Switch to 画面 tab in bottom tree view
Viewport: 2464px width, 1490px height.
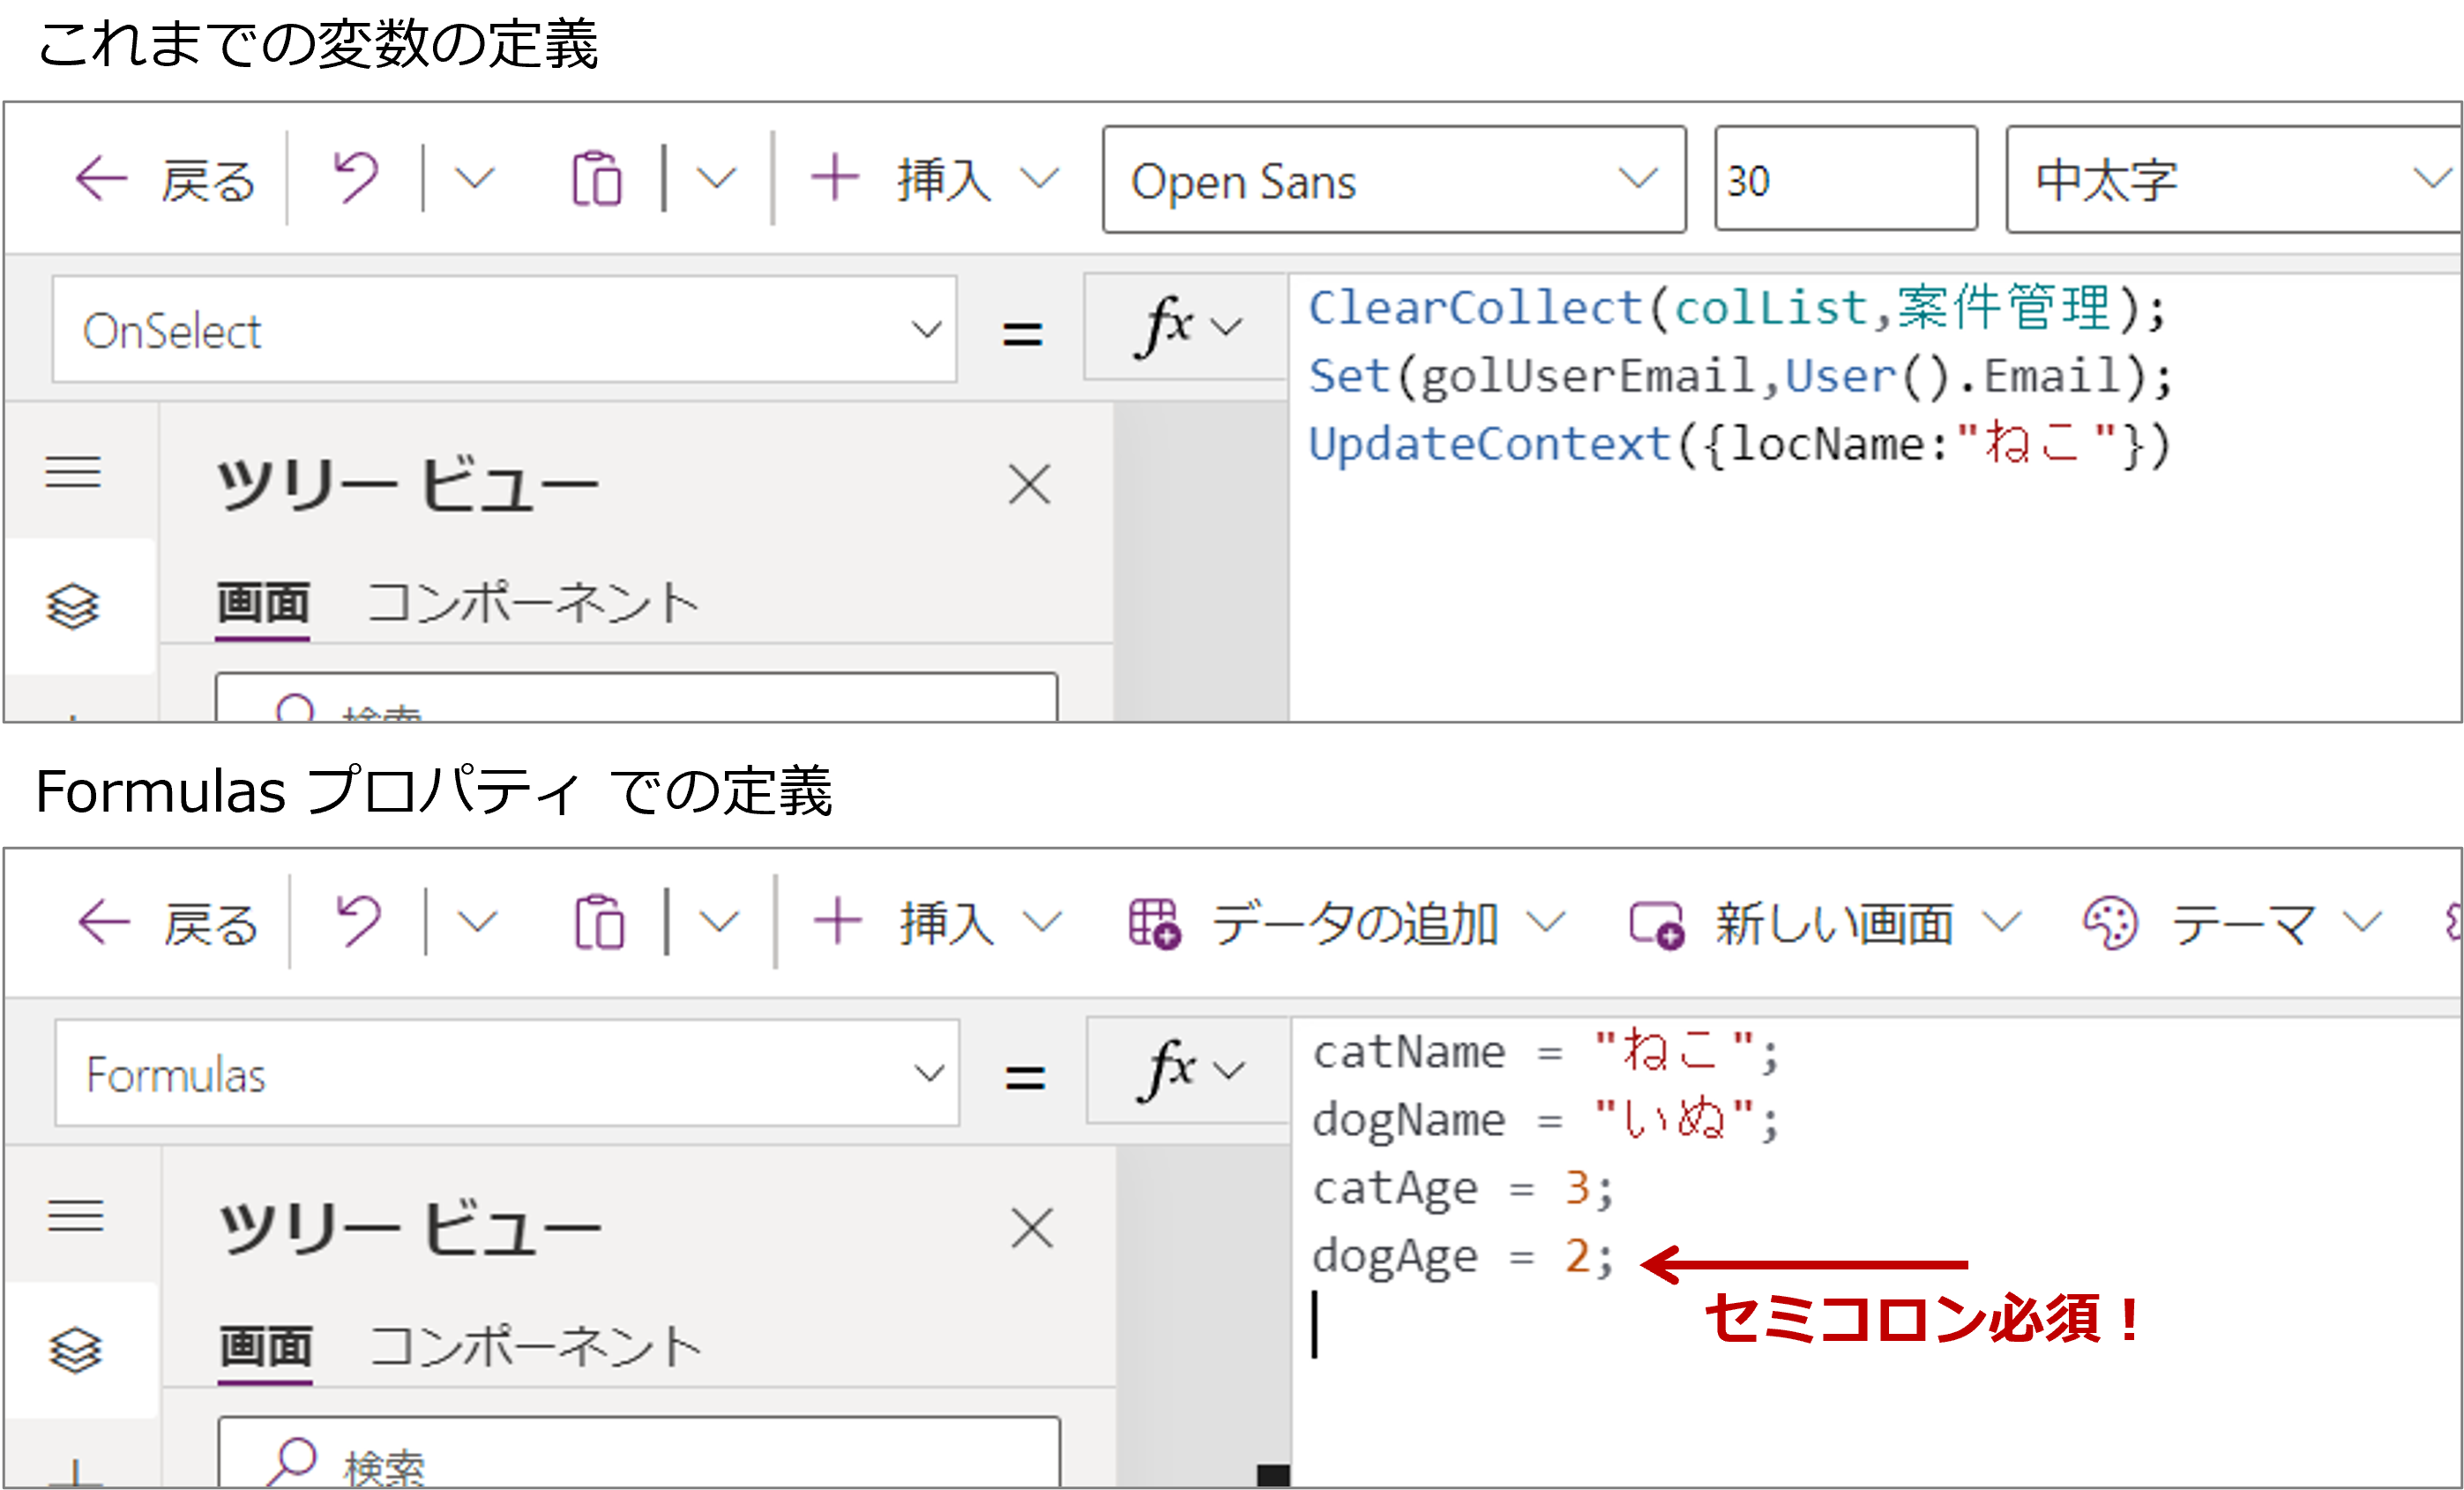266,1347
